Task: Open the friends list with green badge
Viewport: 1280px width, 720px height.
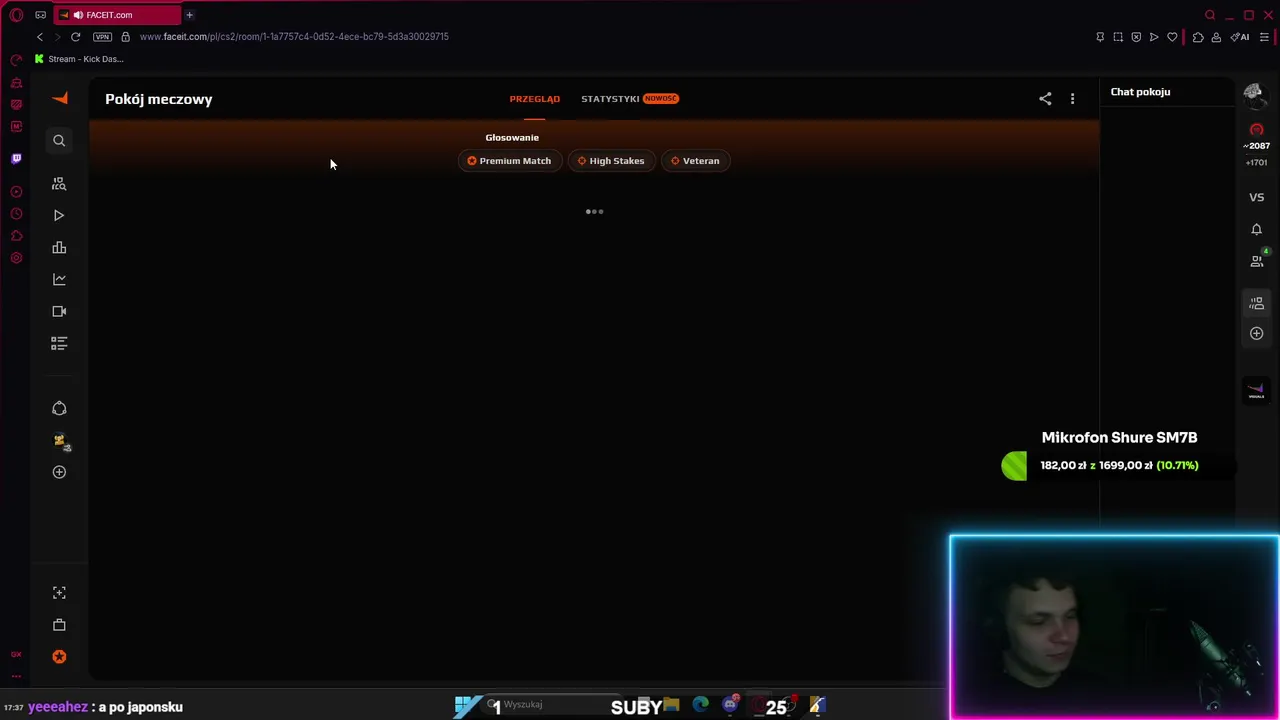Action: click(x=1258, y=260)
